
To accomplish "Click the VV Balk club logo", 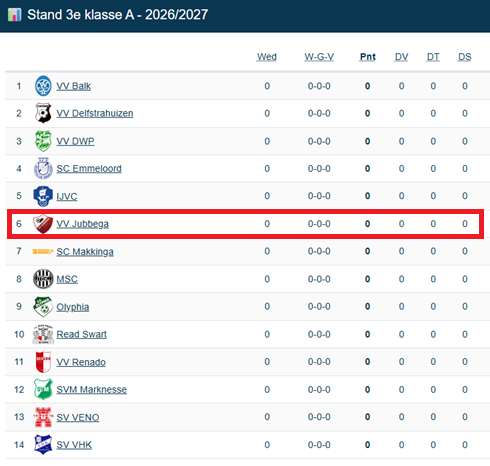I will coord(43,86).
